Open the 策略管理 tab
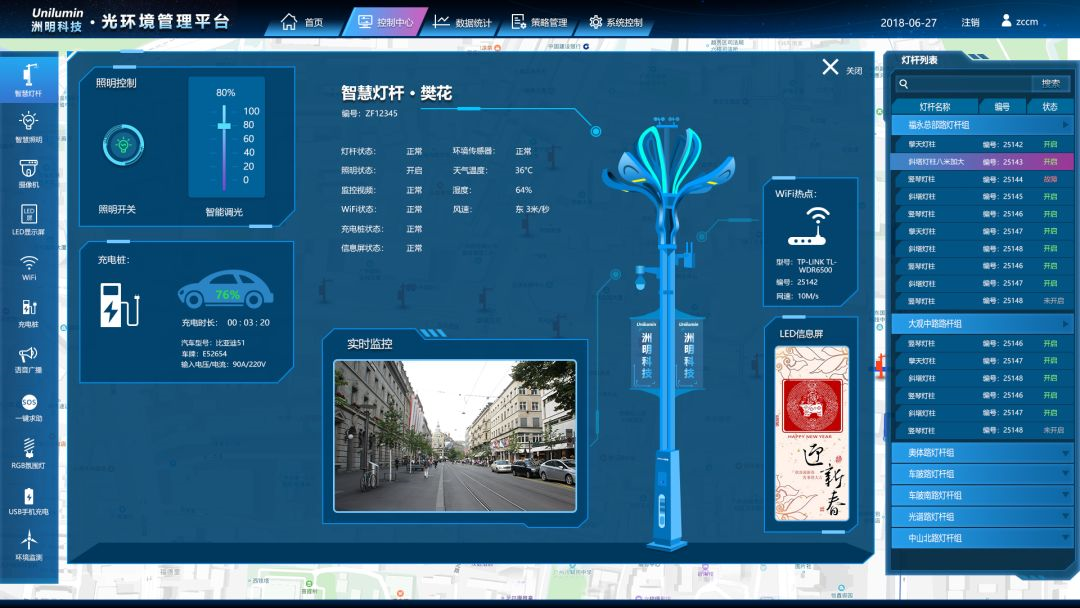The image size is (1080, 608). 539,22
